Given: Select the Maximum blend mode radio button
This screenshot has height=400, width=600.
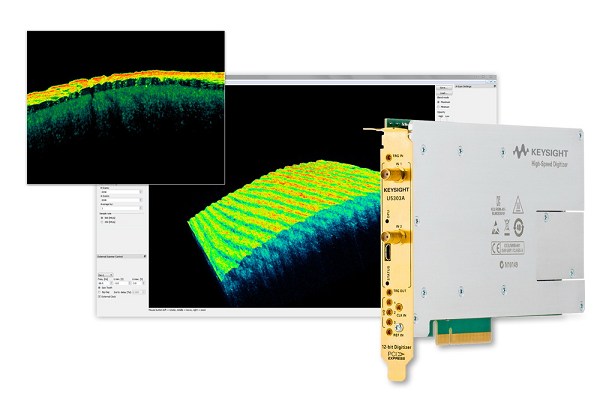Looking at the screenshot, I should pos(439,102).
